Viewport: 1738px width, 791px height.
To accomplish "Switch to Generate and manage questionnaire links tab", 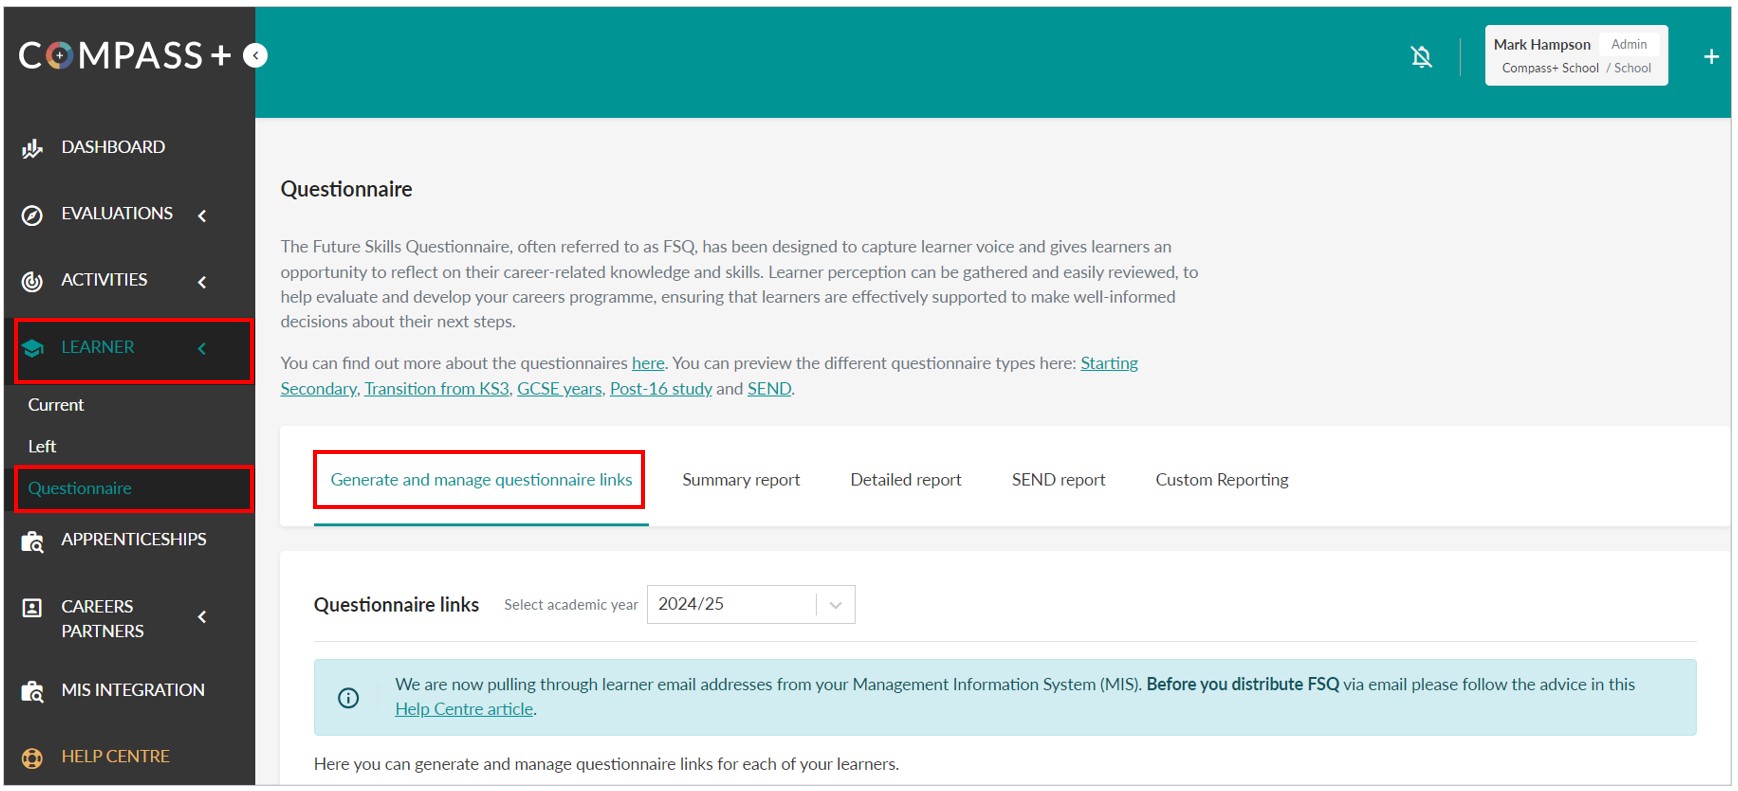I will (481, 480).
